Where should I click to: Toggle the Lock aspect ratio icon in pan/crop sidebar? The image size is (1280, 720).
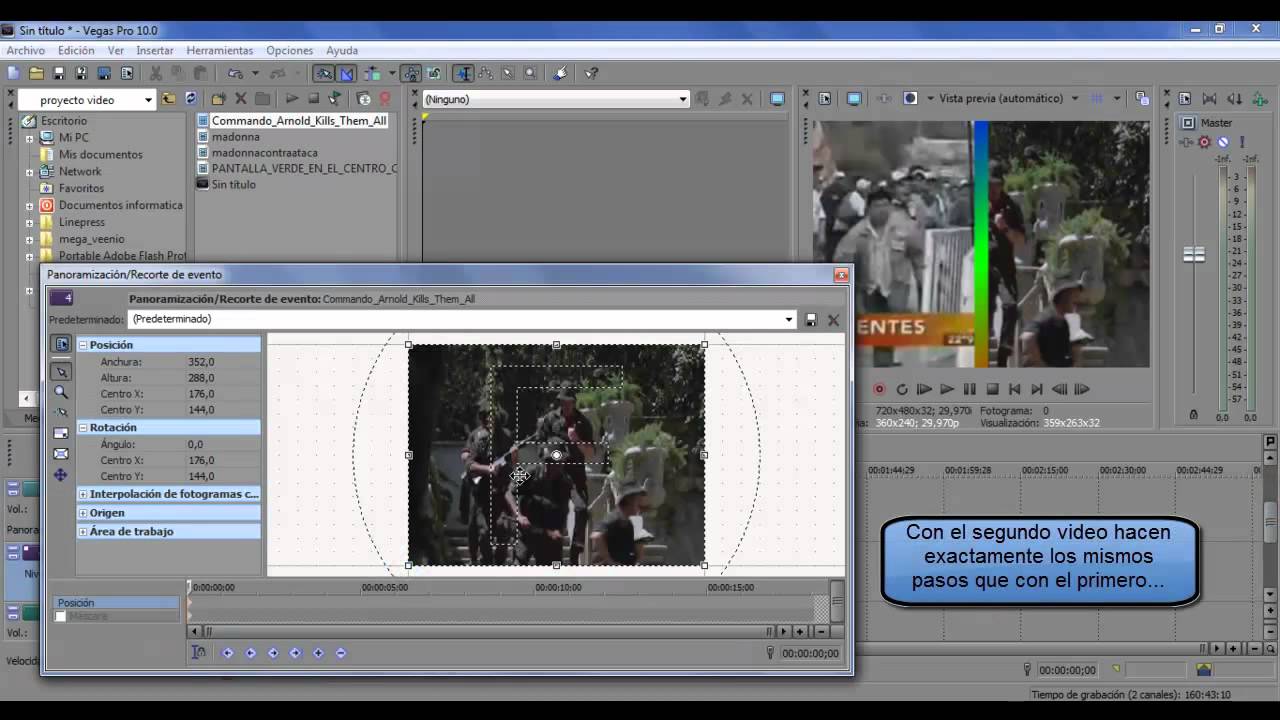(x=61, y=432)
